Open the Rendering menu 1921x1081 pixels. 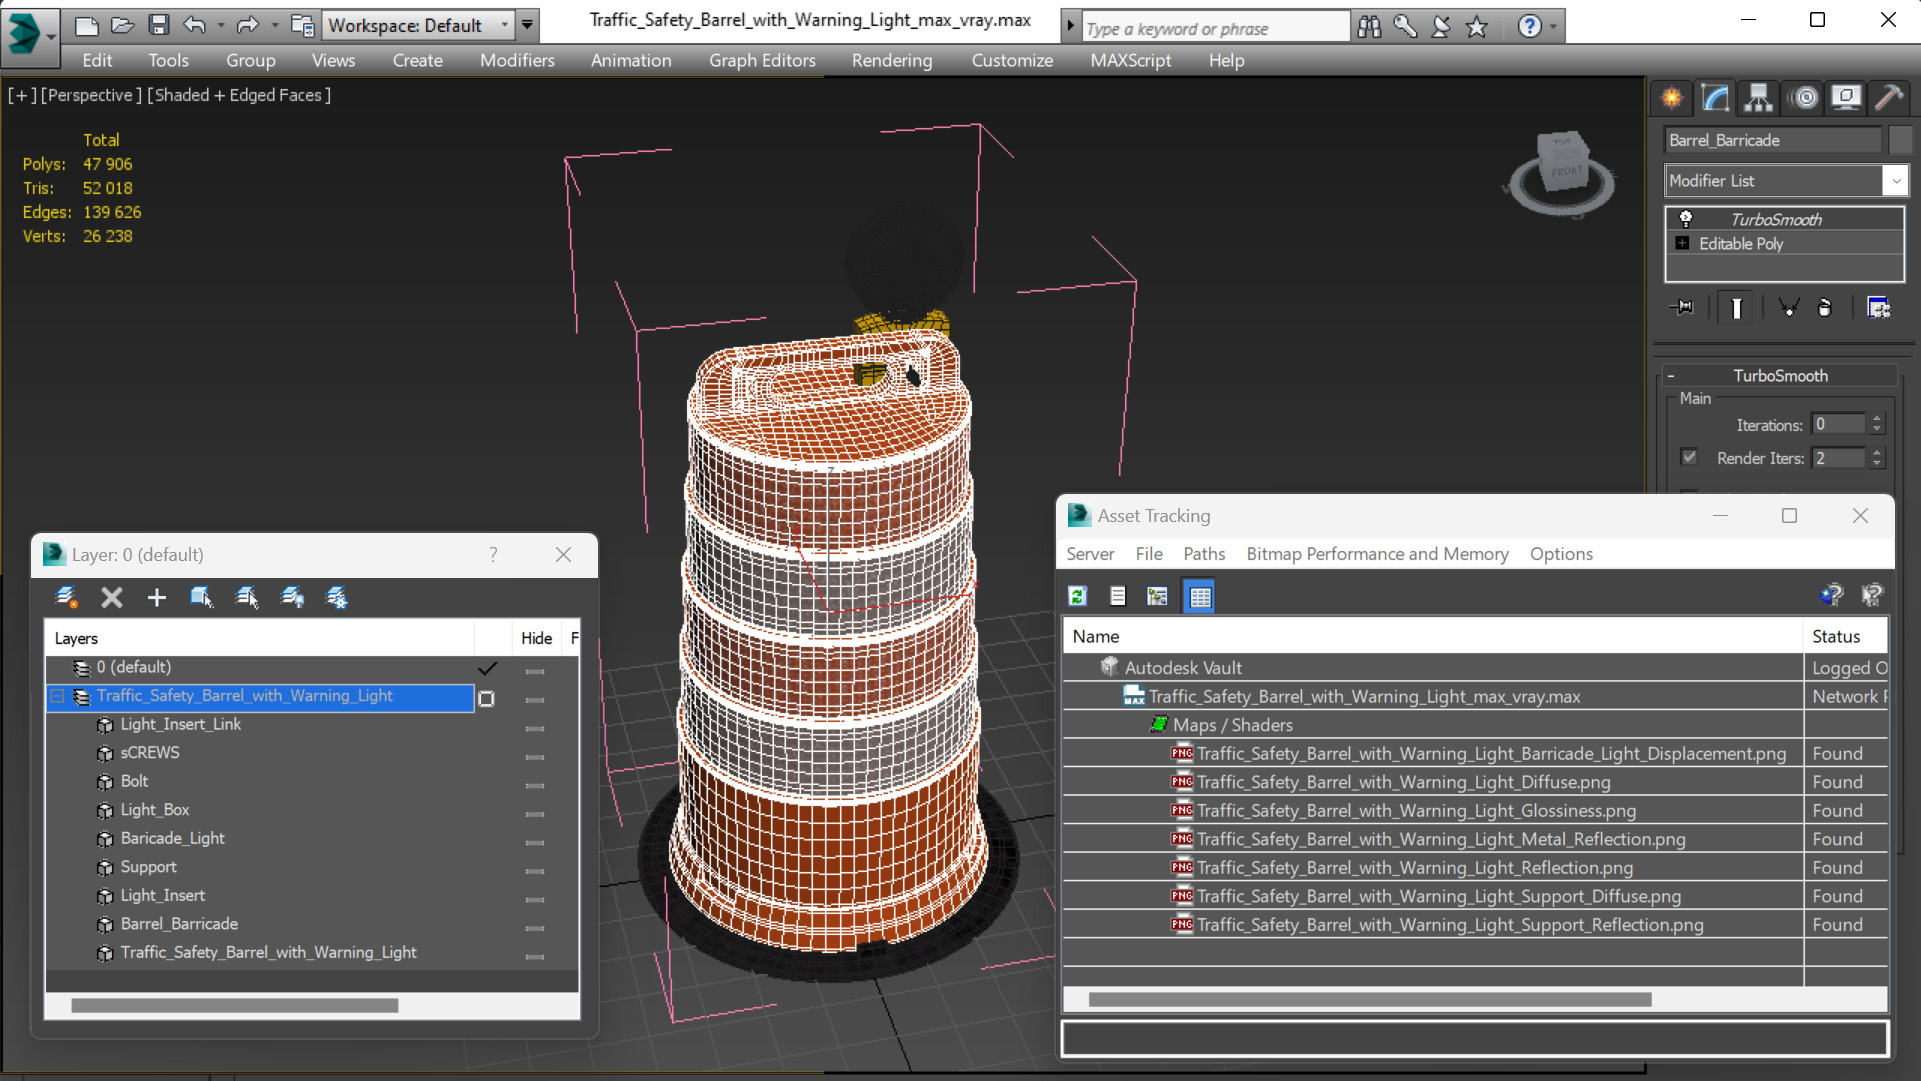[891, 60]
